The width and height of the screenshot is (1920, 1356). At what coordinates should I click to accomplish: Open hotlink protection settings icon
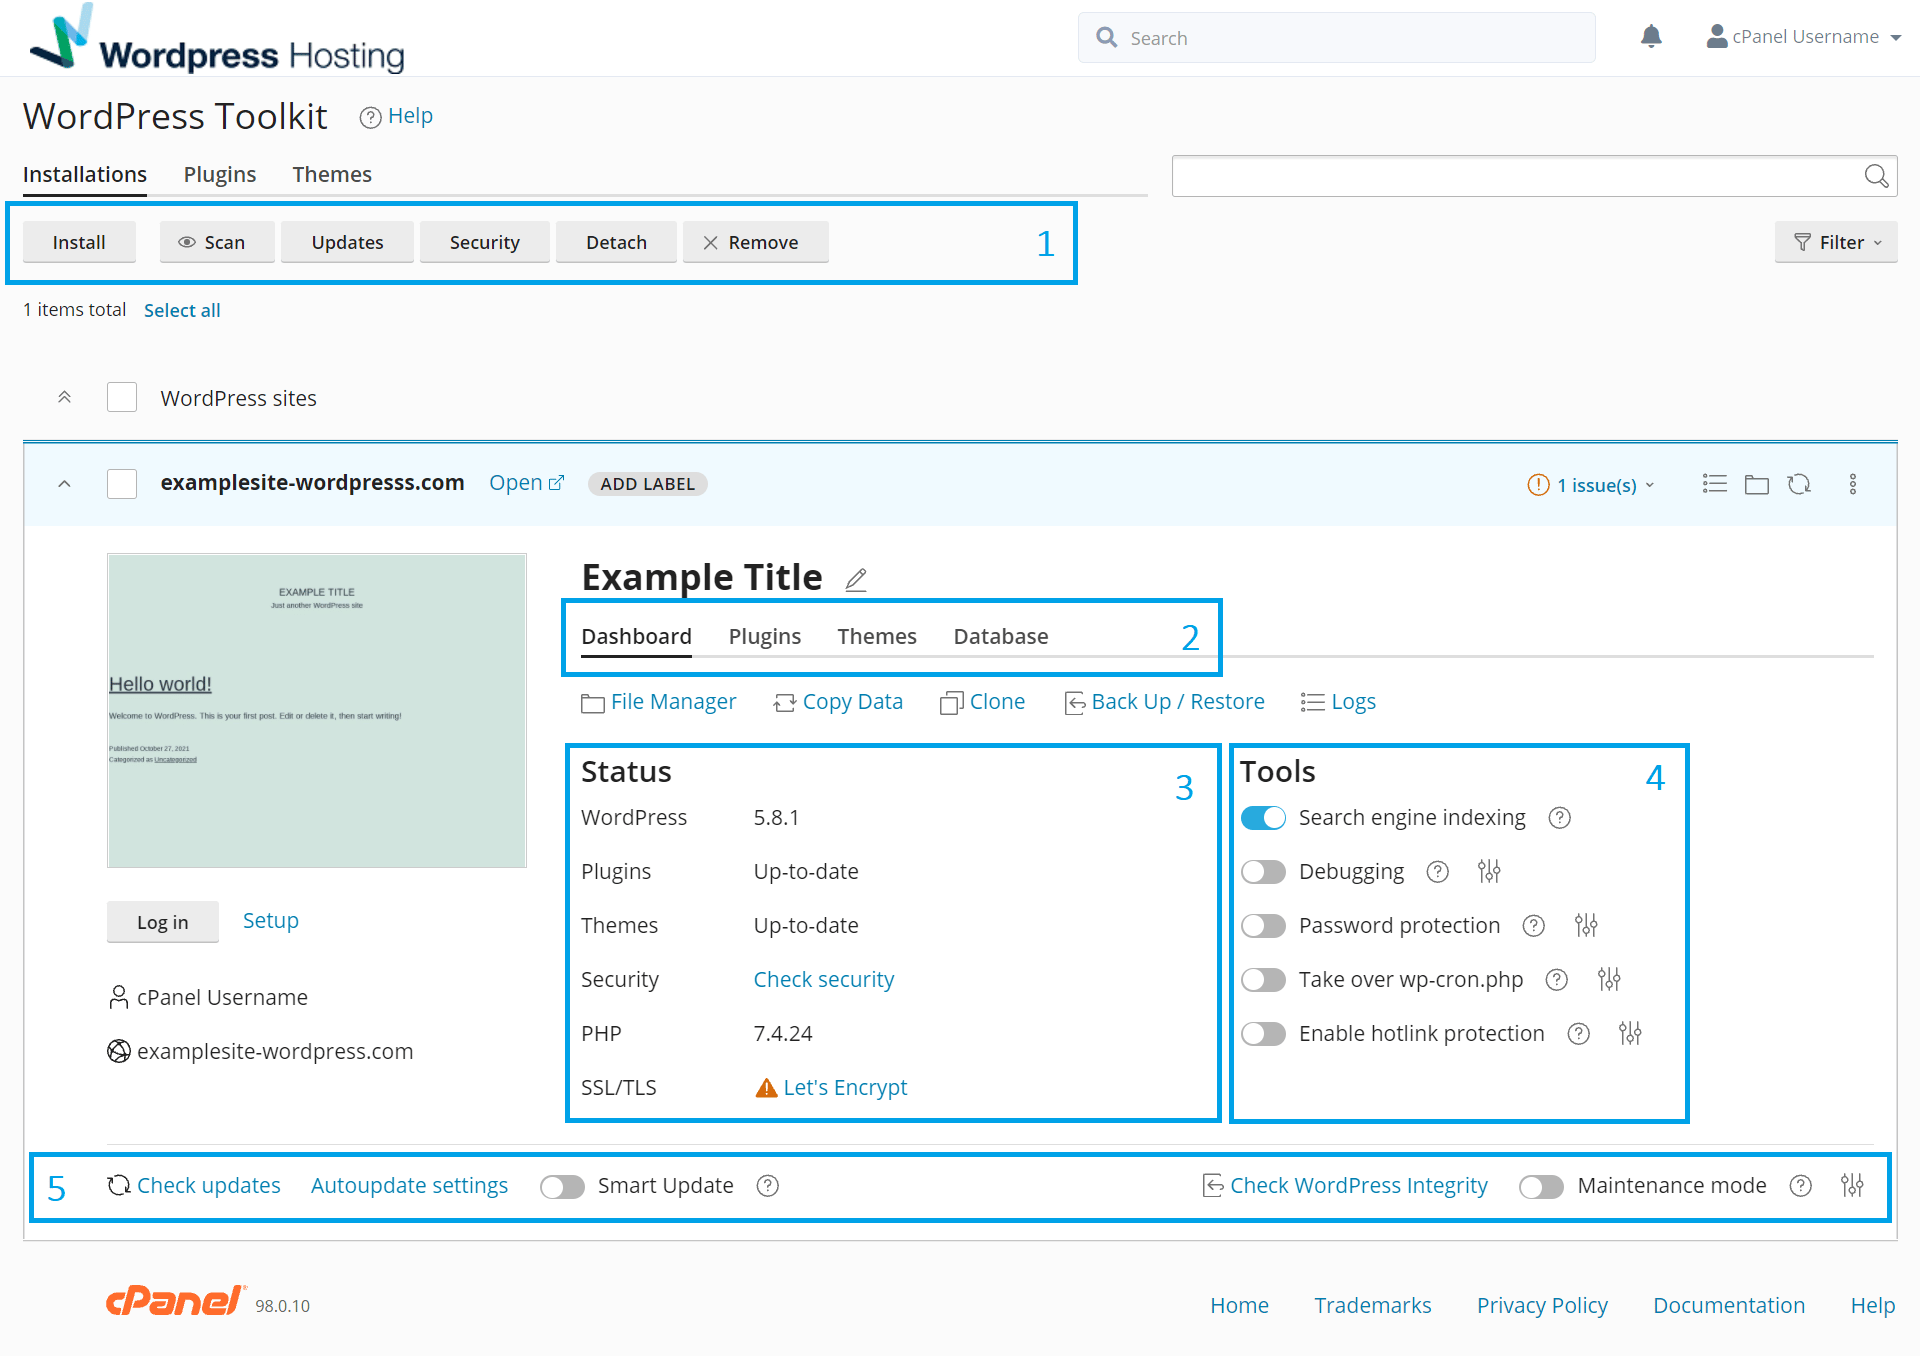click(1630, 1034)
